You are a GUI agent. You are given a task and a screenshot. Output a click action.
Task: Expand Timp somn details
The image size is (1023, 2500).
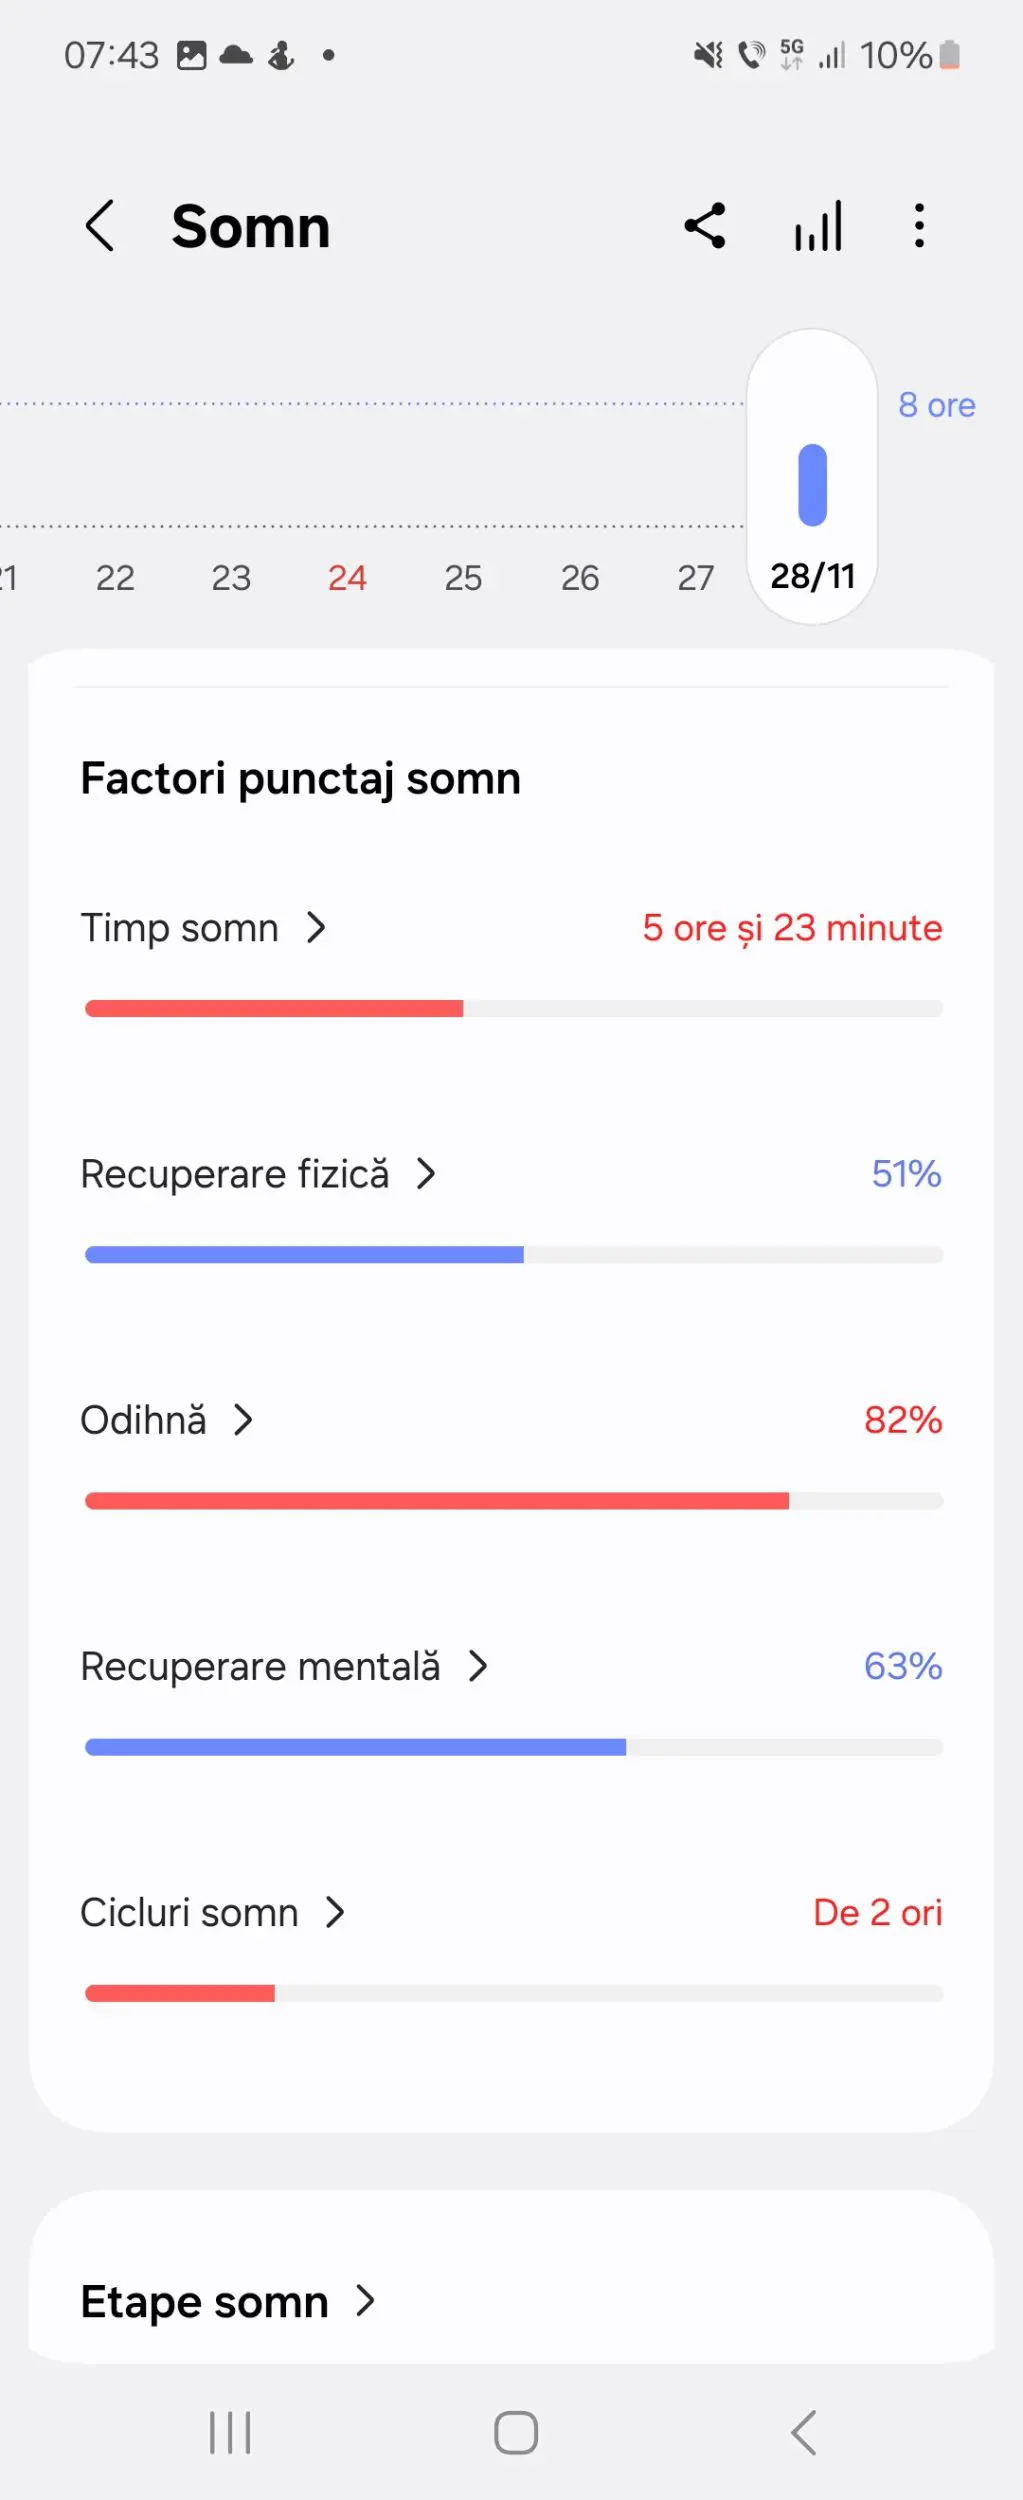[x=316, y=928]
